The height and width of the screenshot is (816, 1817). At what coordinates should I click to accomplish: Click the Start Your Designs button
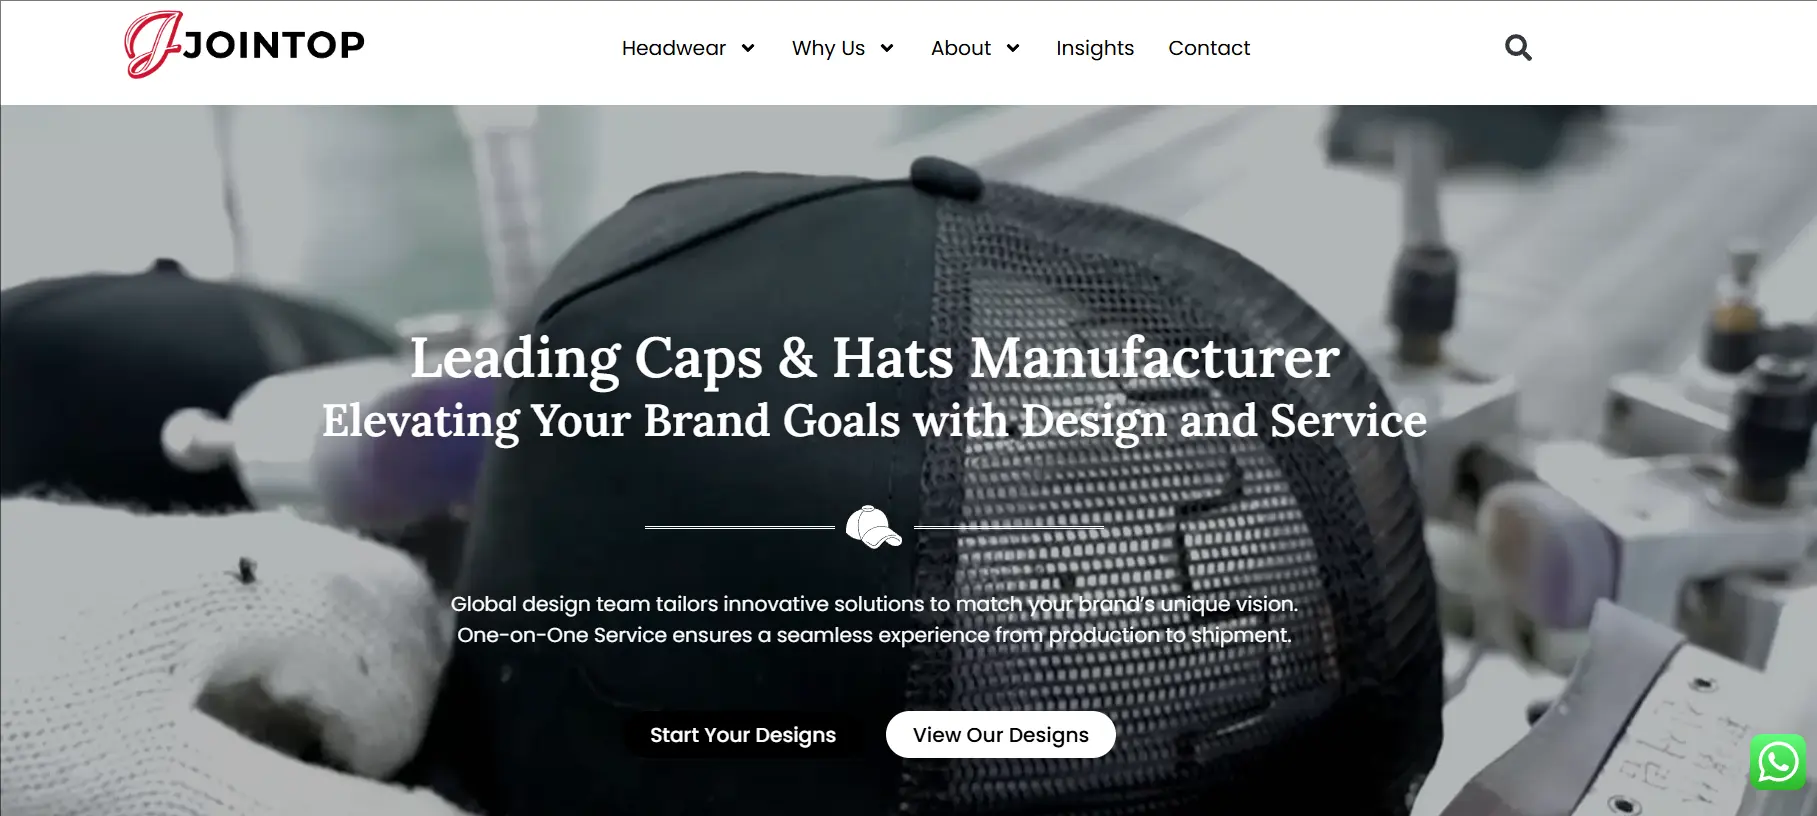coord(743,735)
